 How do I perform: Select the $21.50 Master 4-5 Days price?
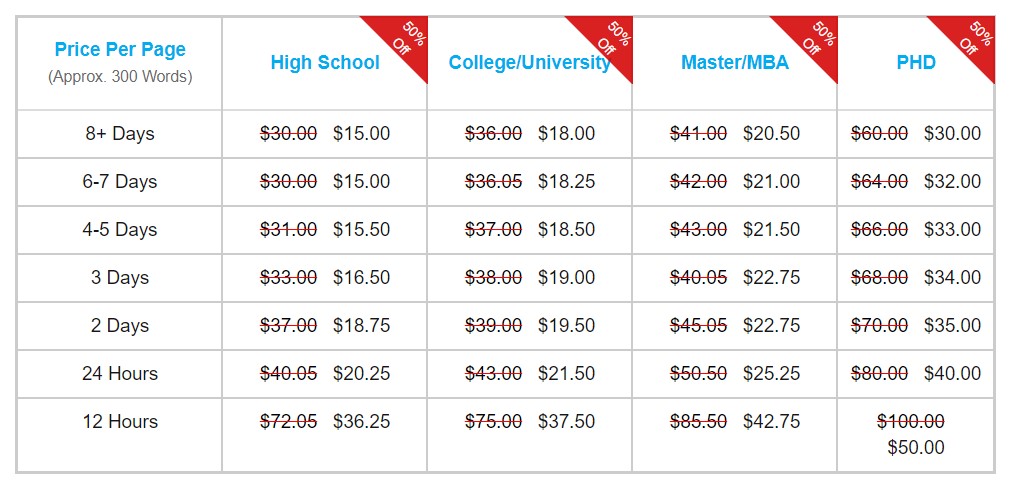[x=771, y=229]
